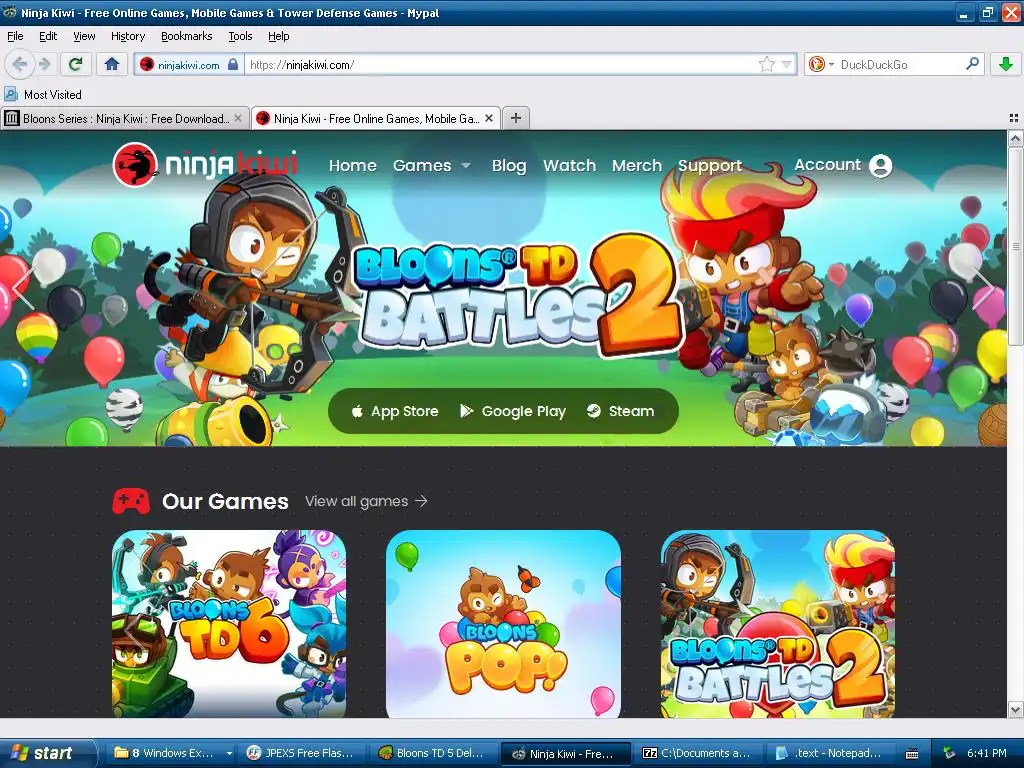Click the network tray icon near the clock

coord(949,754)
